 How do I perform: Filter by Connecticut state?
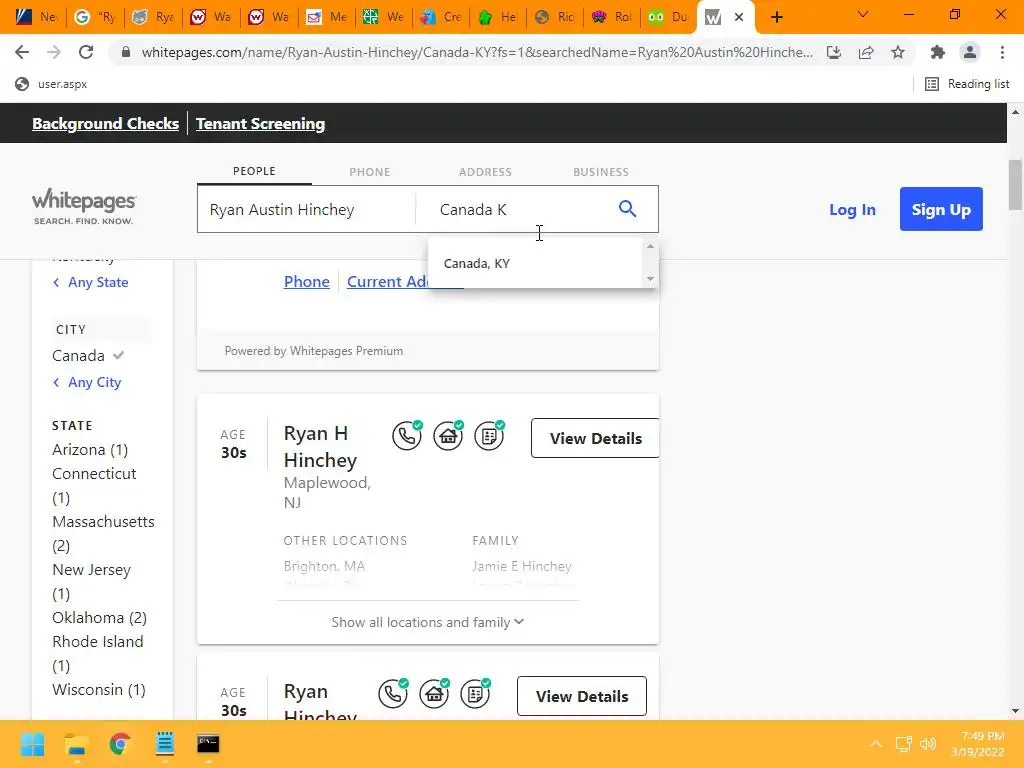pos(94,485)
